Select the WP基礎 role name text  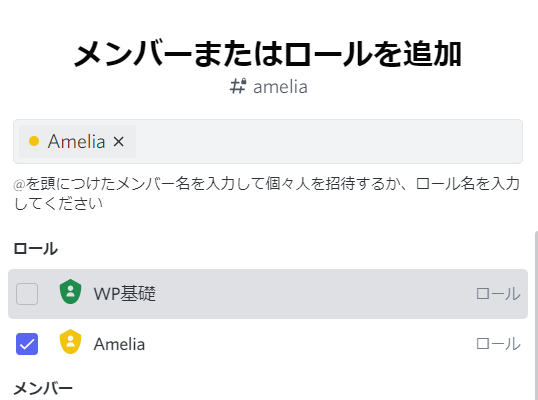pyautogui.click(x=125, y=294)
